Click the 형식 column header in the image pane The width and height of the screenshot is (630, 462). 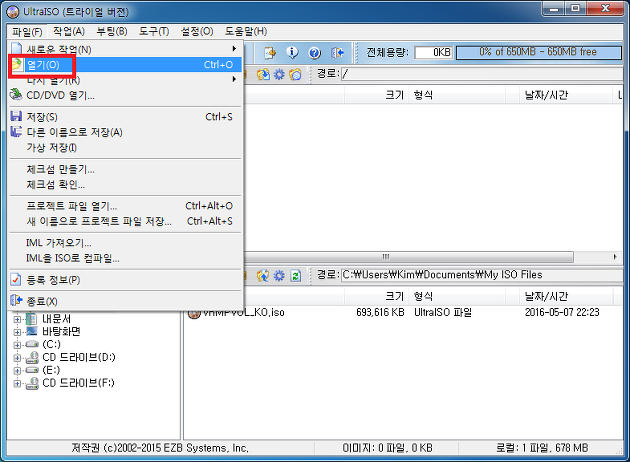point(457,95)
